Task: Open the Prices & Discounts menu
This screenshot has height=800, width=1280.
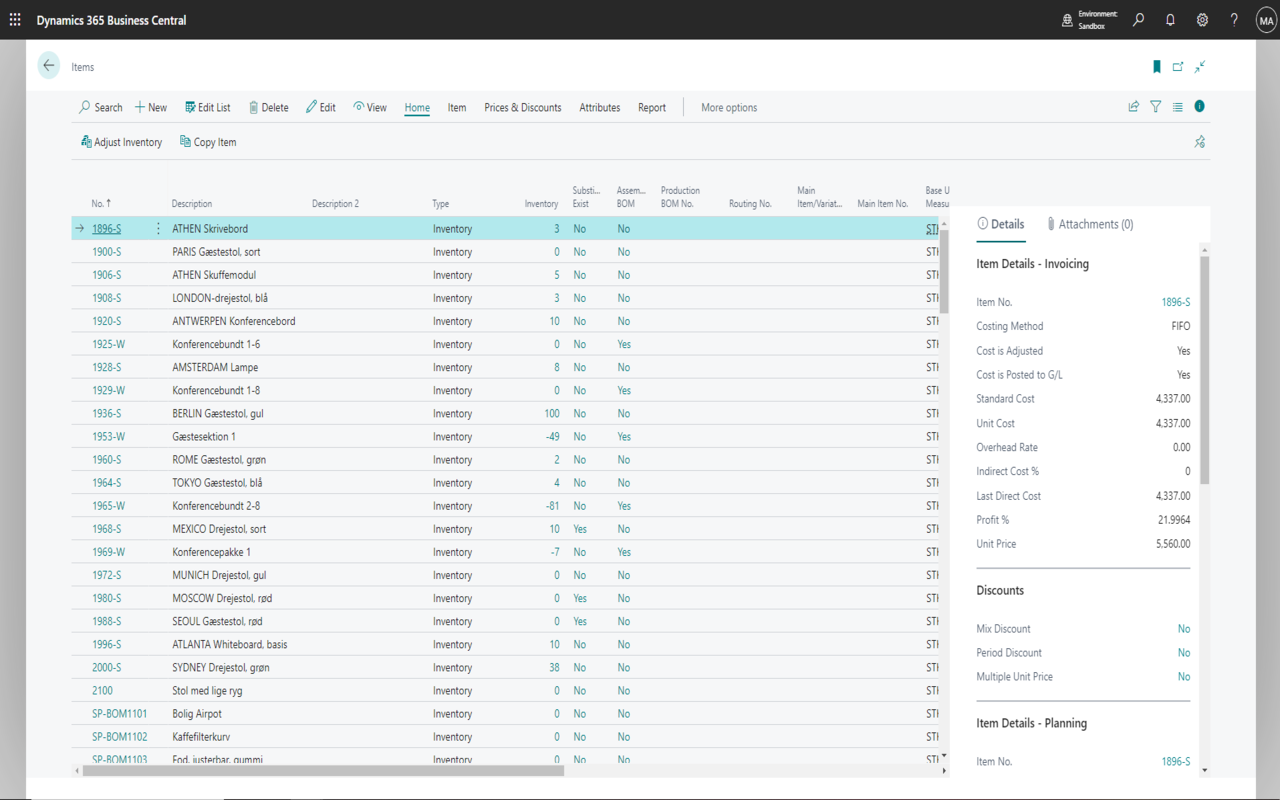Action: 523,108
